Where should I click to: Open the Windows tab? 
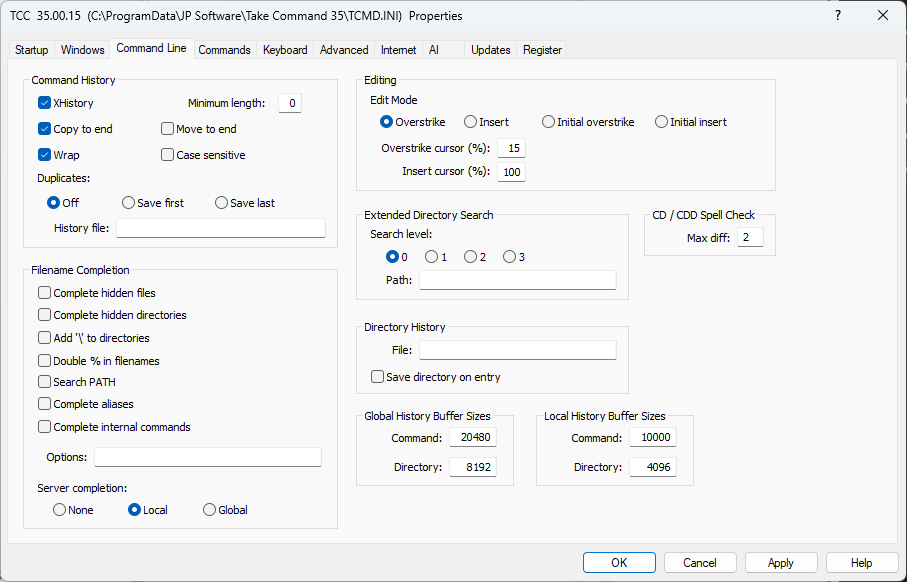click(x=83, y=50)
